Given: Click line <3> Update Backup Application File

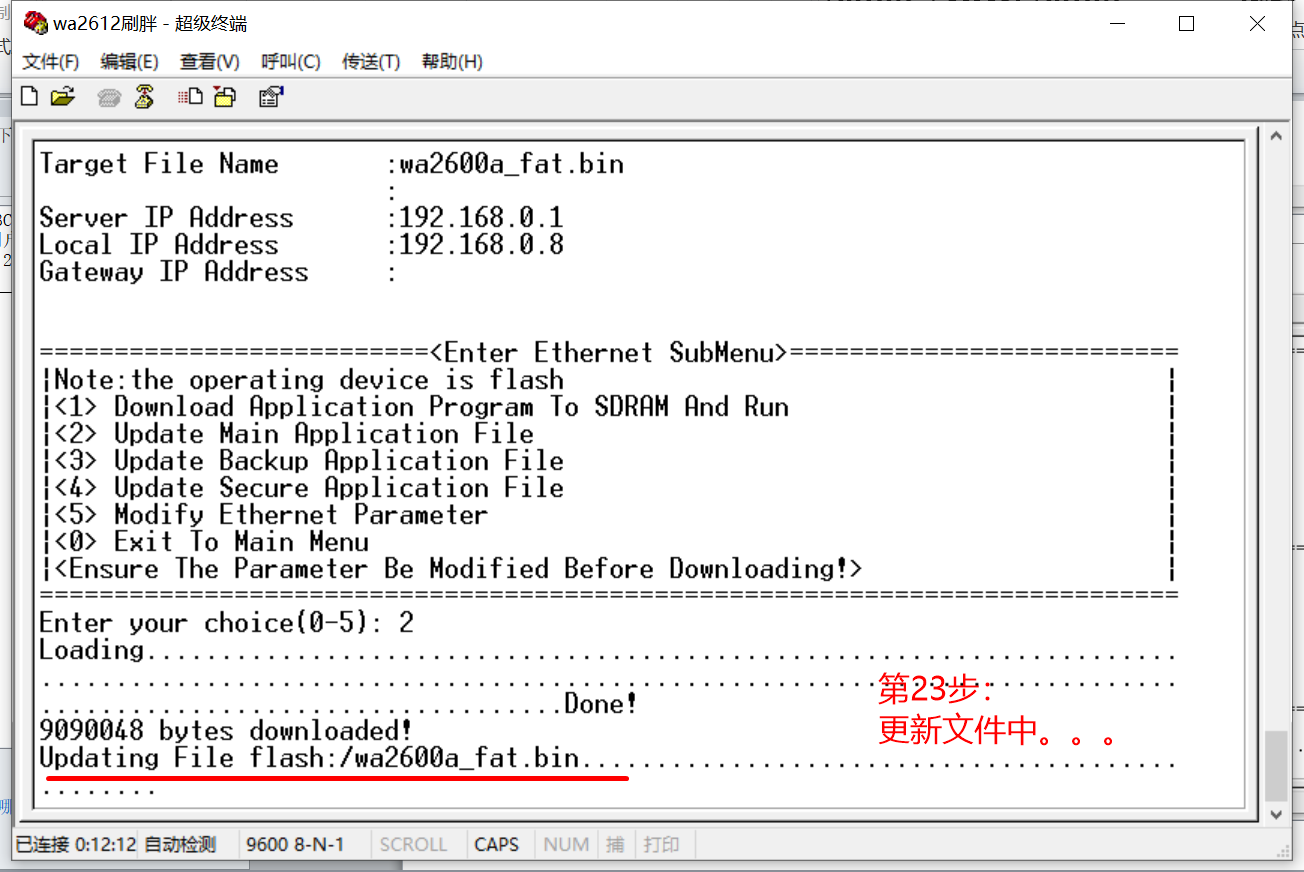Looking at the screenshot, I should coord(309,461).
